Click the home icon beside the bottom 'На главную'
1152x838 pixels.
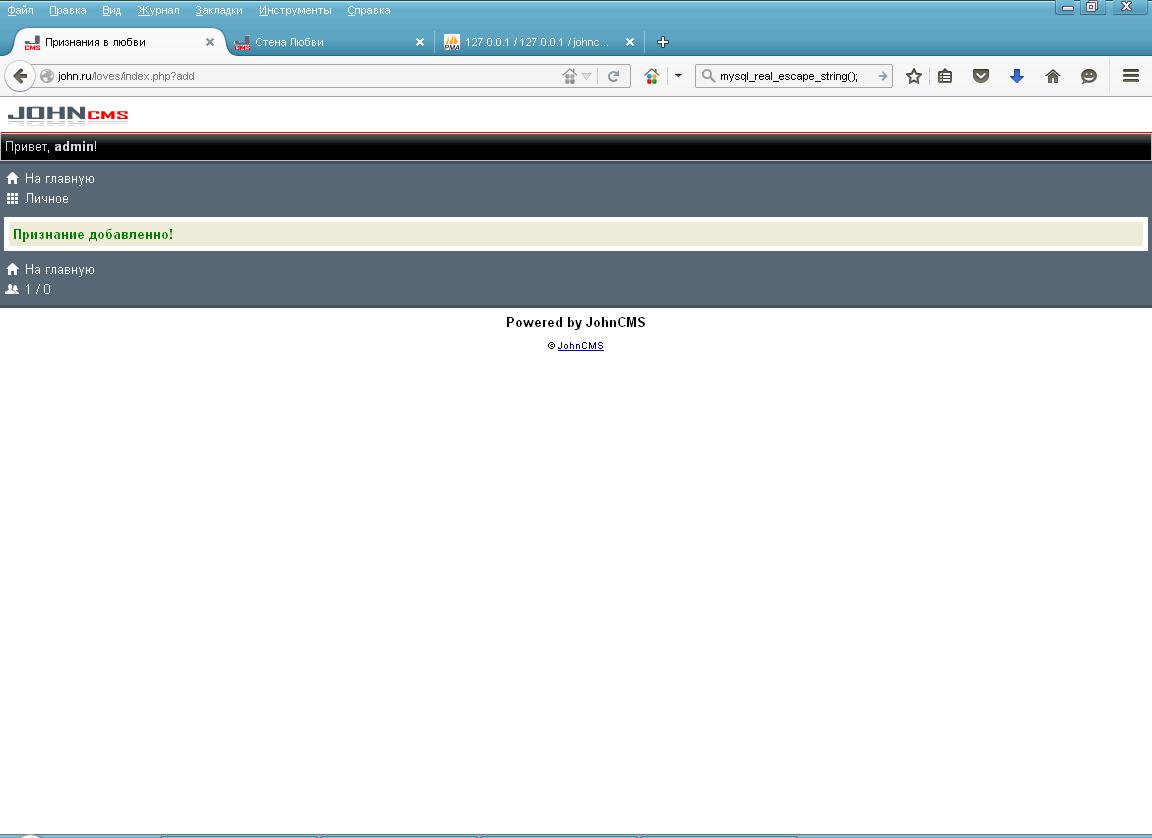pyautogui.click(x=12, y=269)
